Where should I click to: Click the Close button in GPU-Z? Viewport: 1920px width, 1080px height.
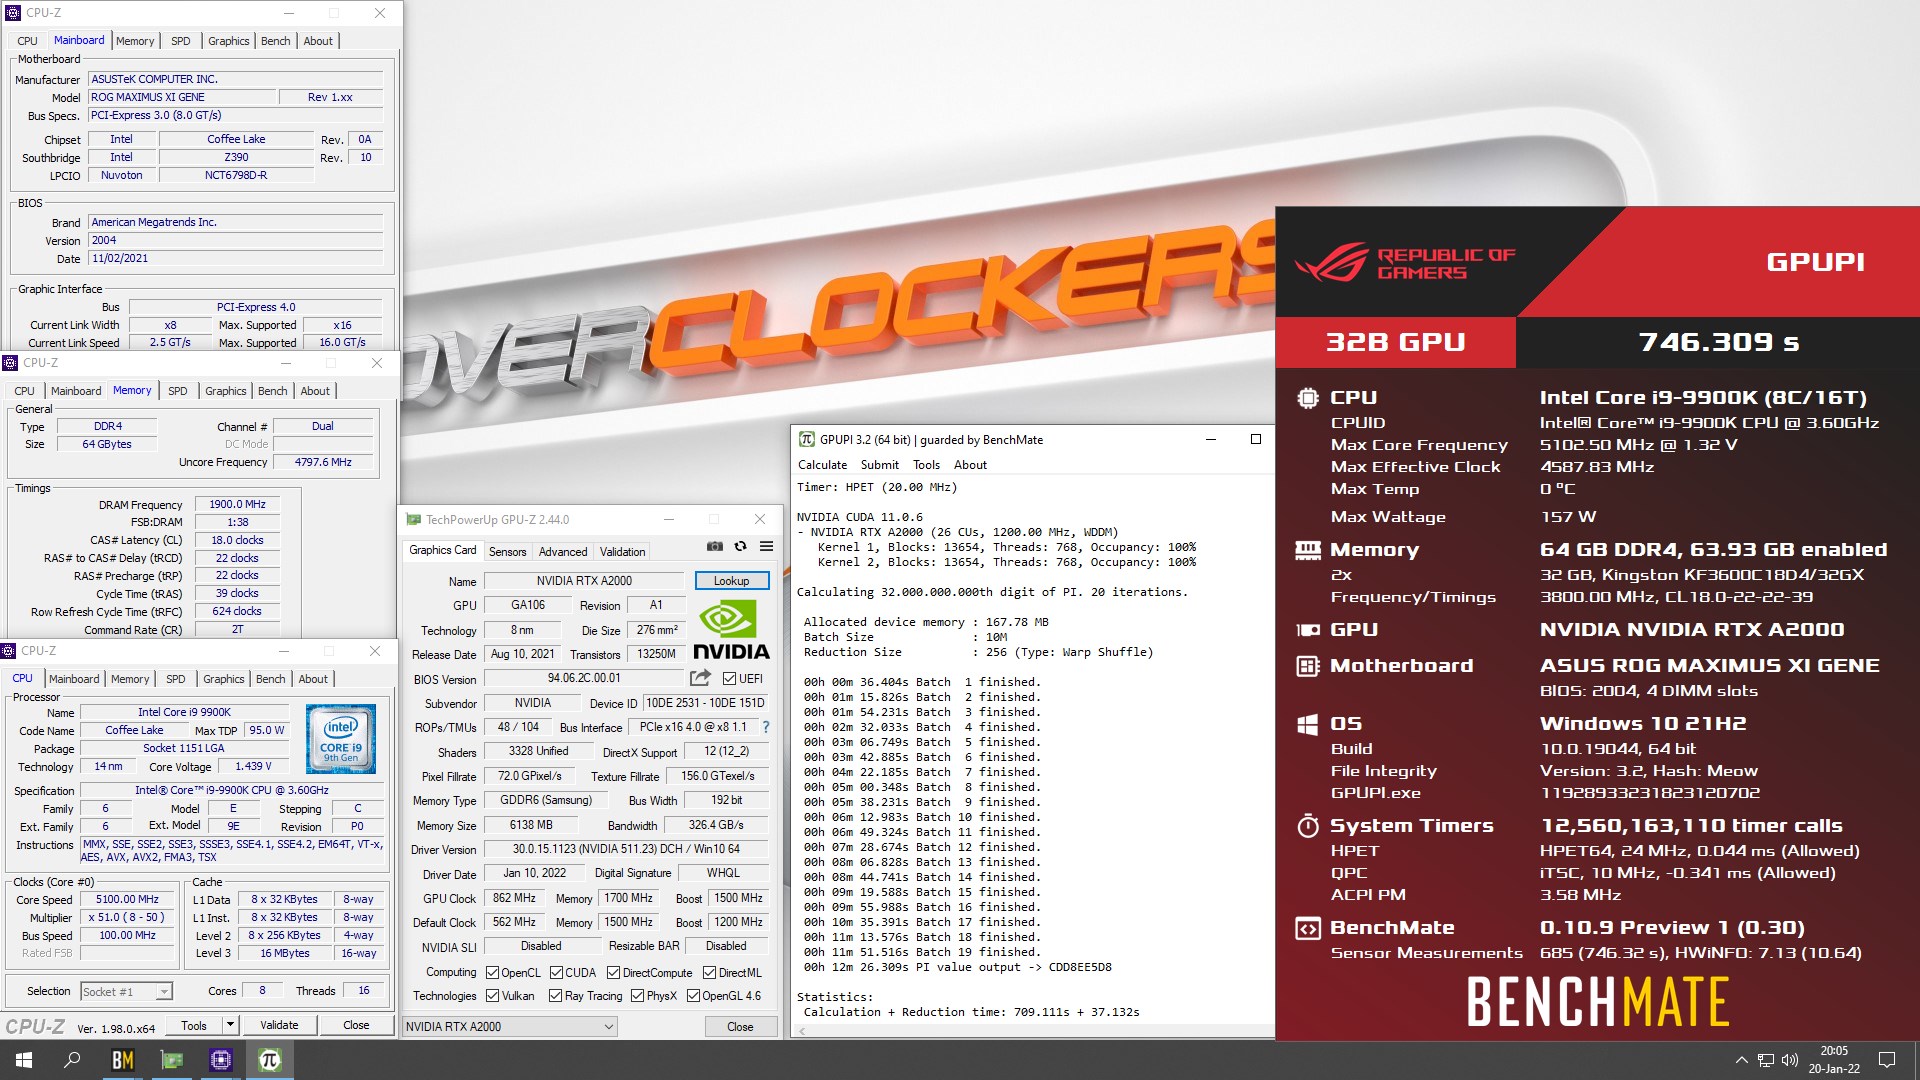coord(740,1027)
